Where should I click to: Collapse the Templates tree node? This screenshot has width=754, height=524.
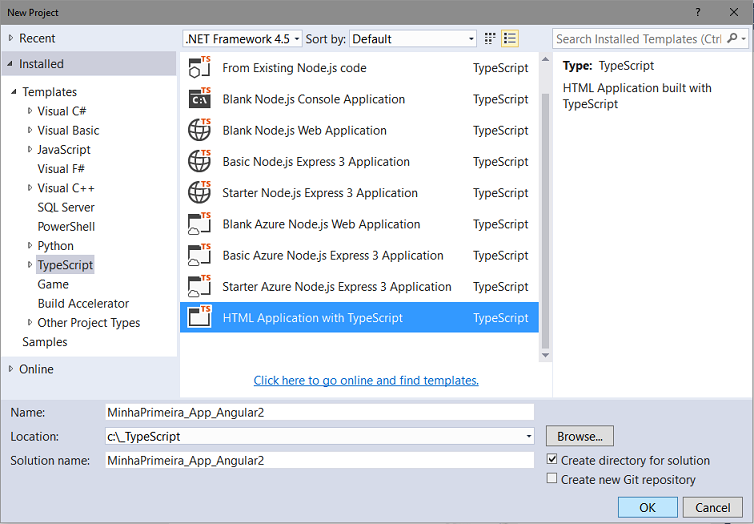(x=14, y=91)
